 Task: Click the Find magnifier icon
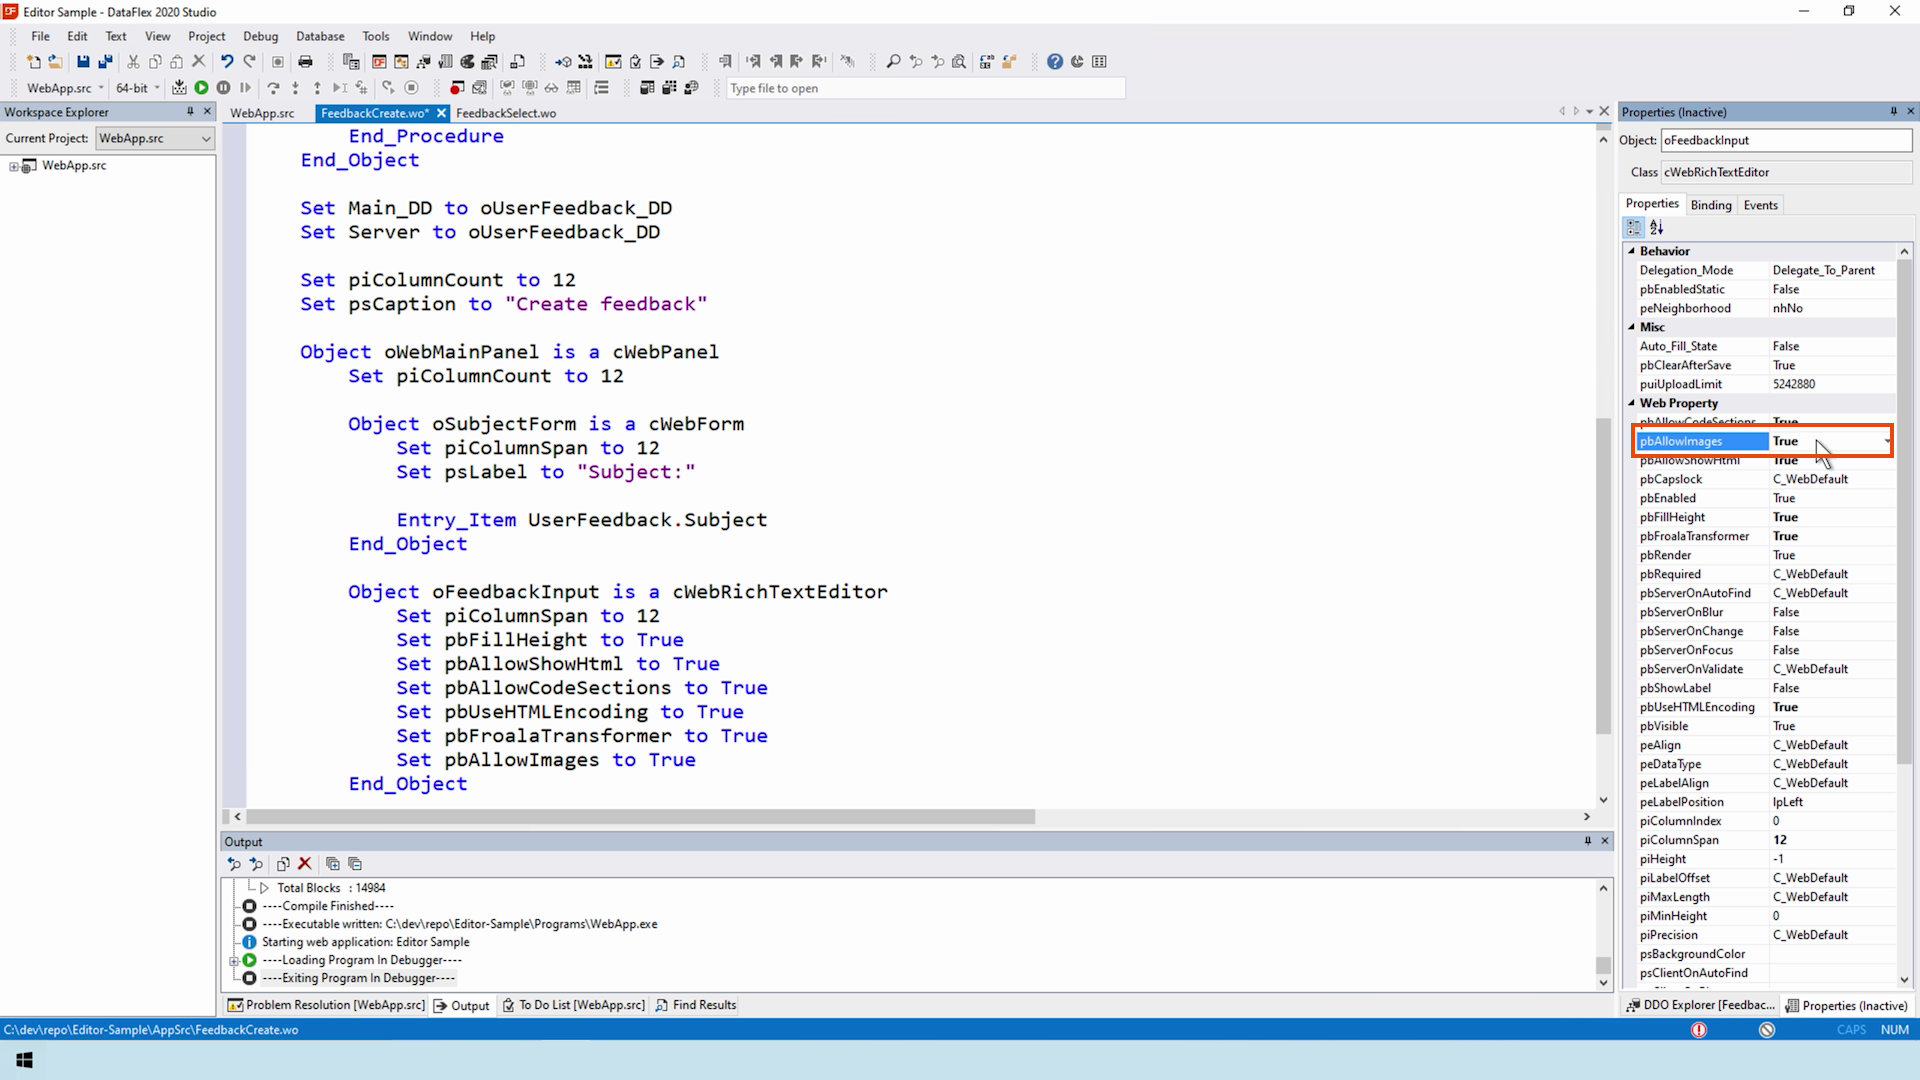click(893, 62)
